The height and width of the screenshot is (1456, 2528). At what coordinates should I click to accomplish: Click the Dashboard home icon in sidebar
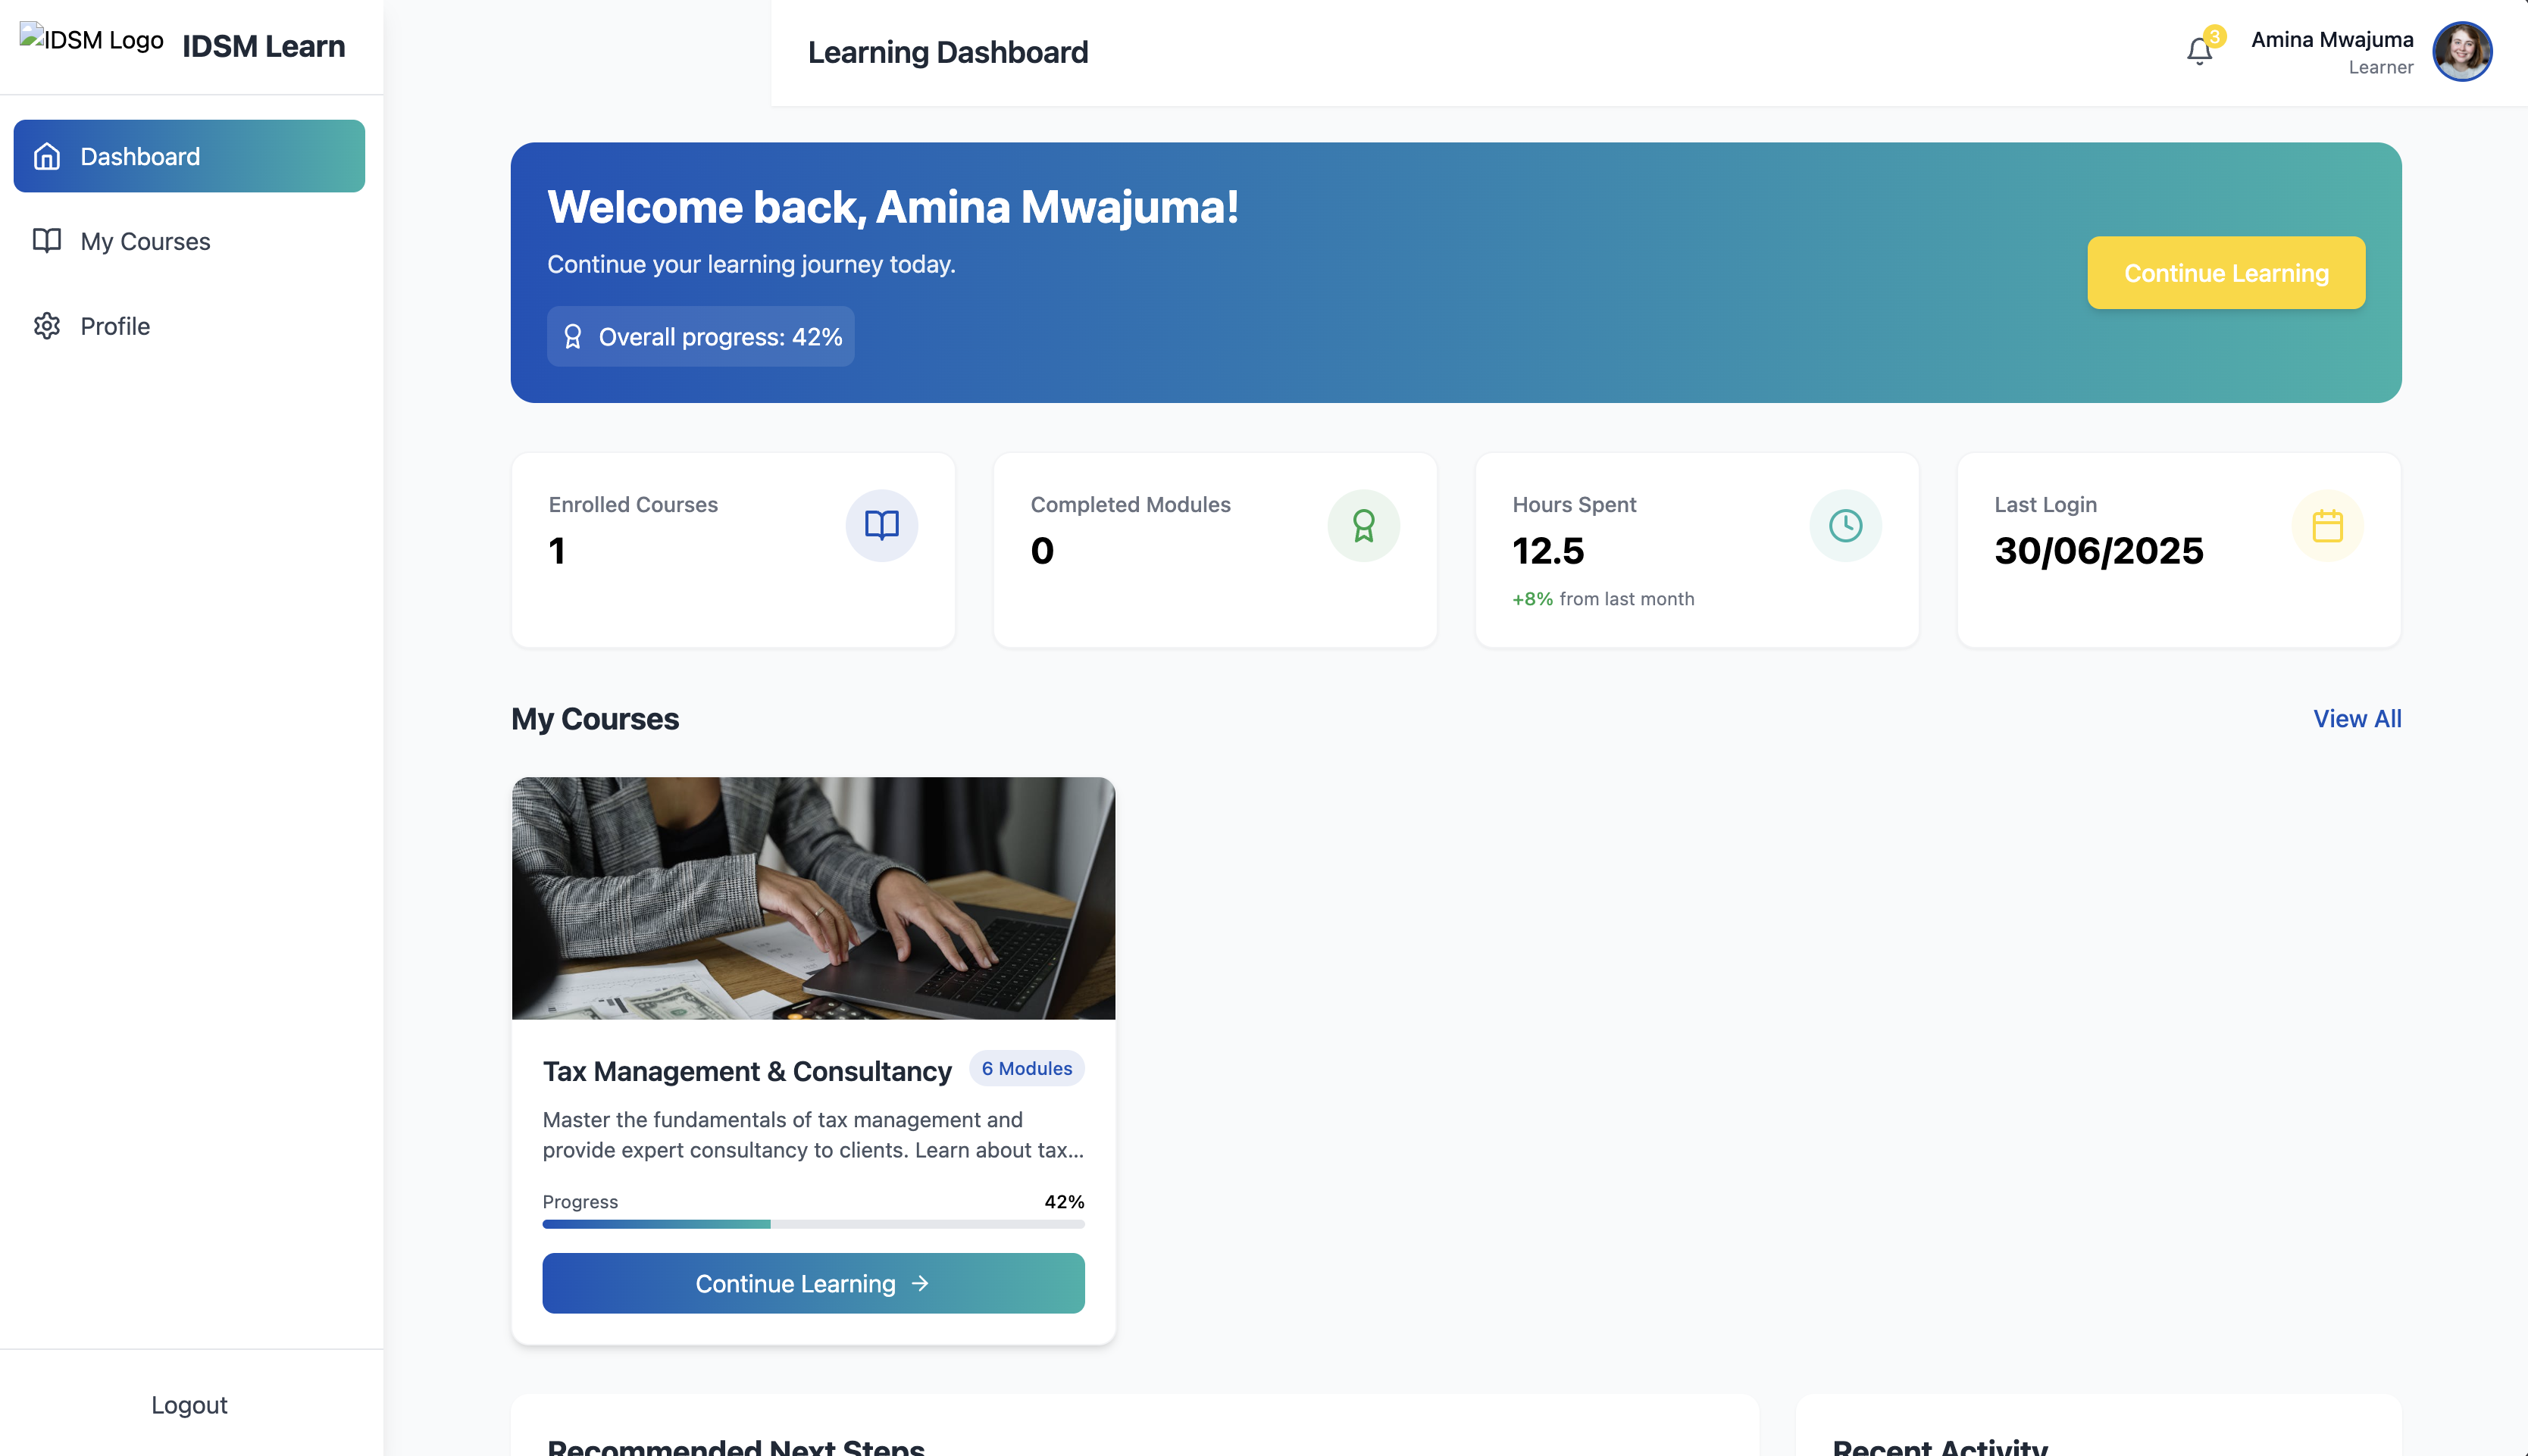(47, 157)
